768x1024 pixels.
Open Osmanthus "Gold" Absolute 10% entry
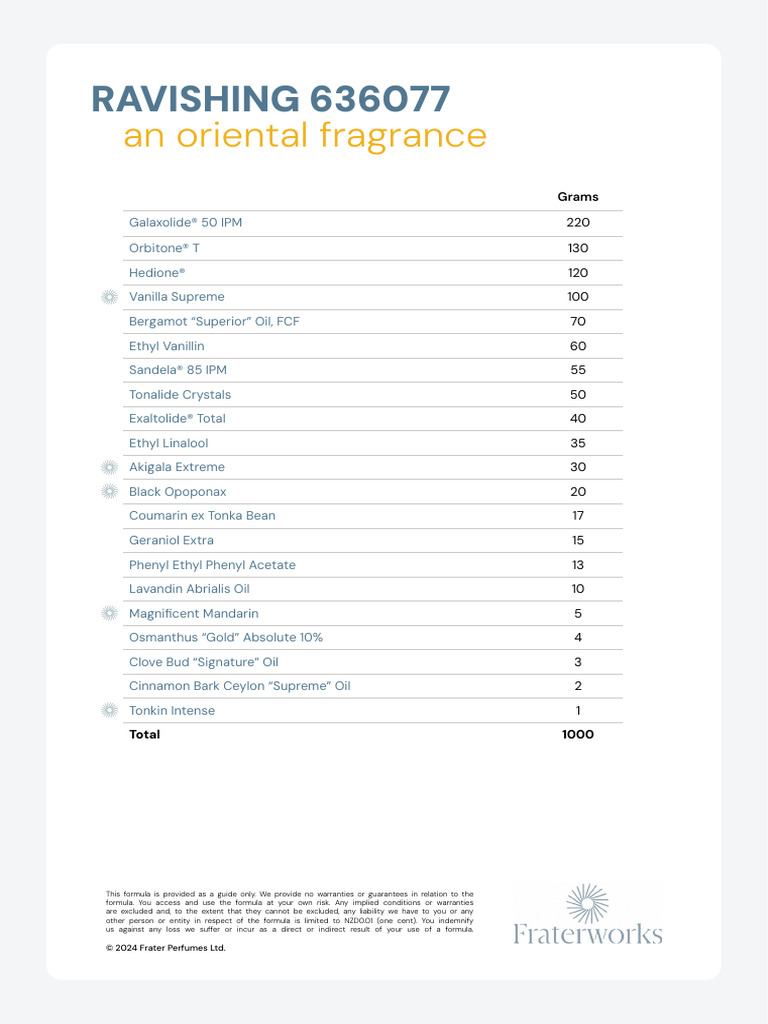tap(226, 638)
